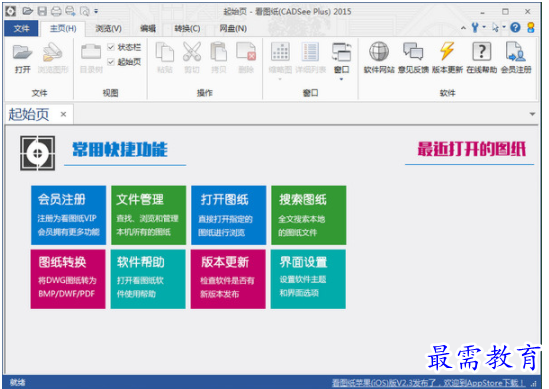549x389 pixels.
Task: Click the 版本更新 magenta tile
Action: coord(228,279)
